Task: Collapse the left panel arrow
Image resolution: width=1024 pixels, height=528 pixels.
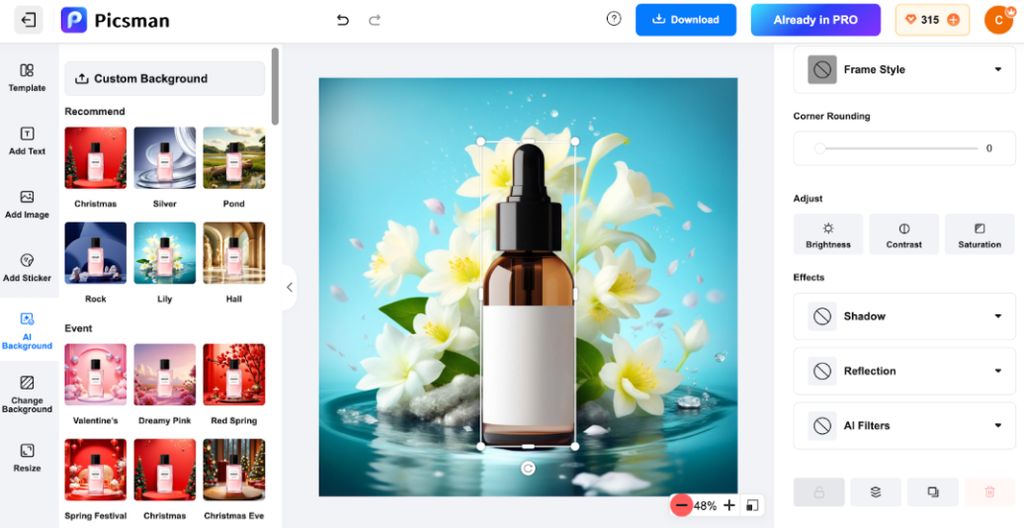Action: click(289, 287)
